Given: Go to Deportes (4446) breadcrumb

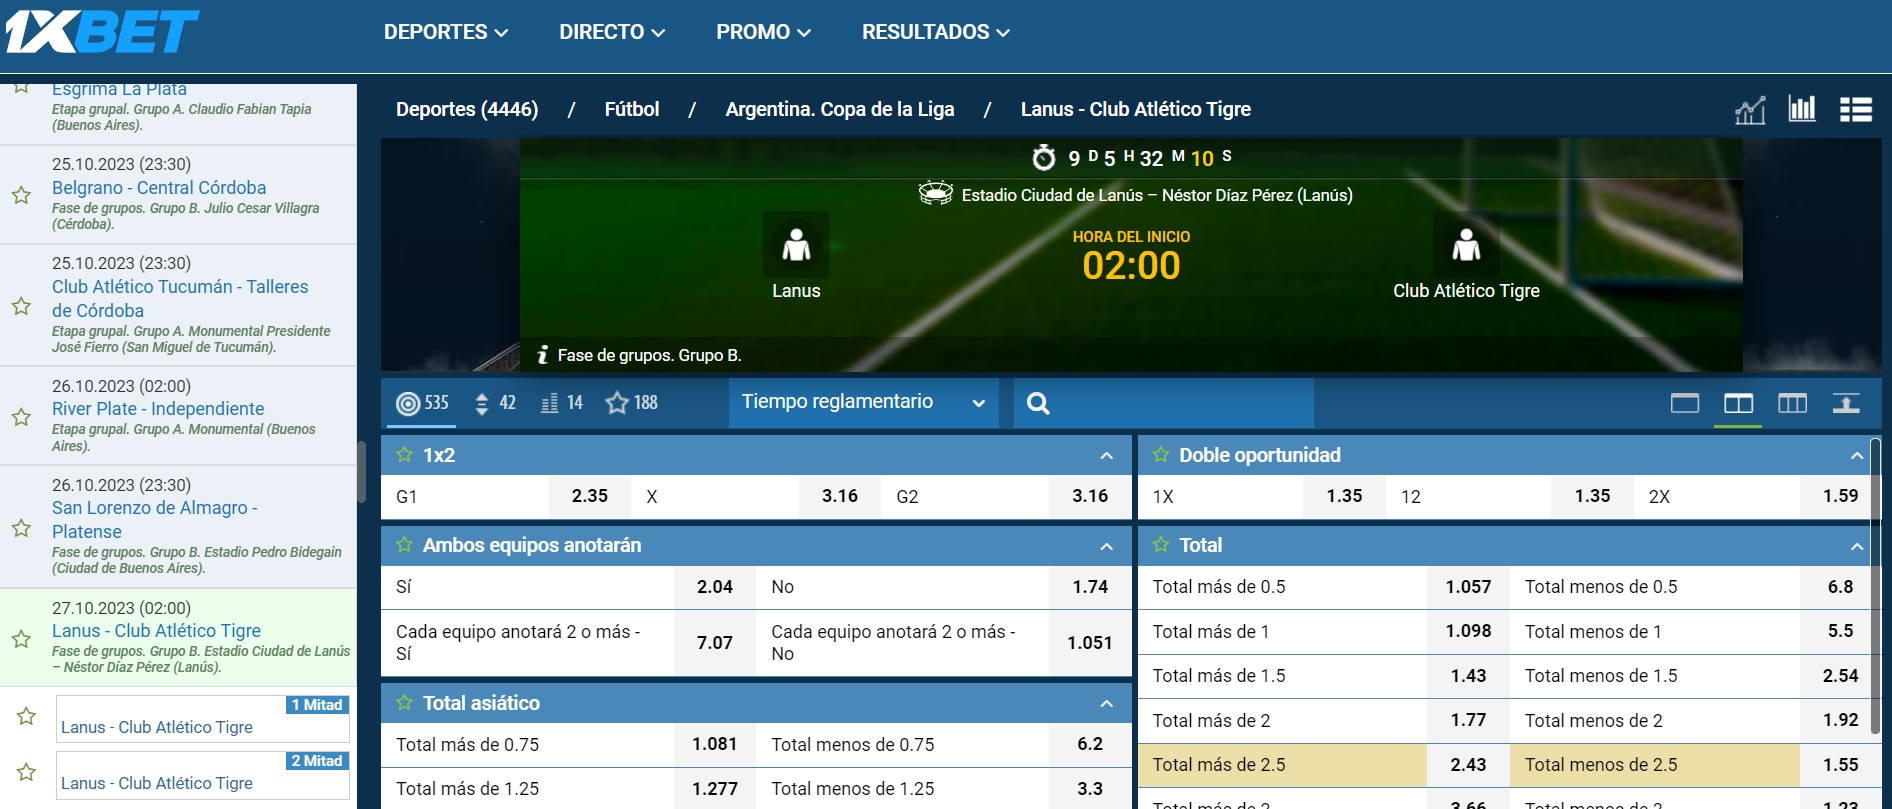Looking at the screenshot, I should pyautogui.click(x=467, y=109).
